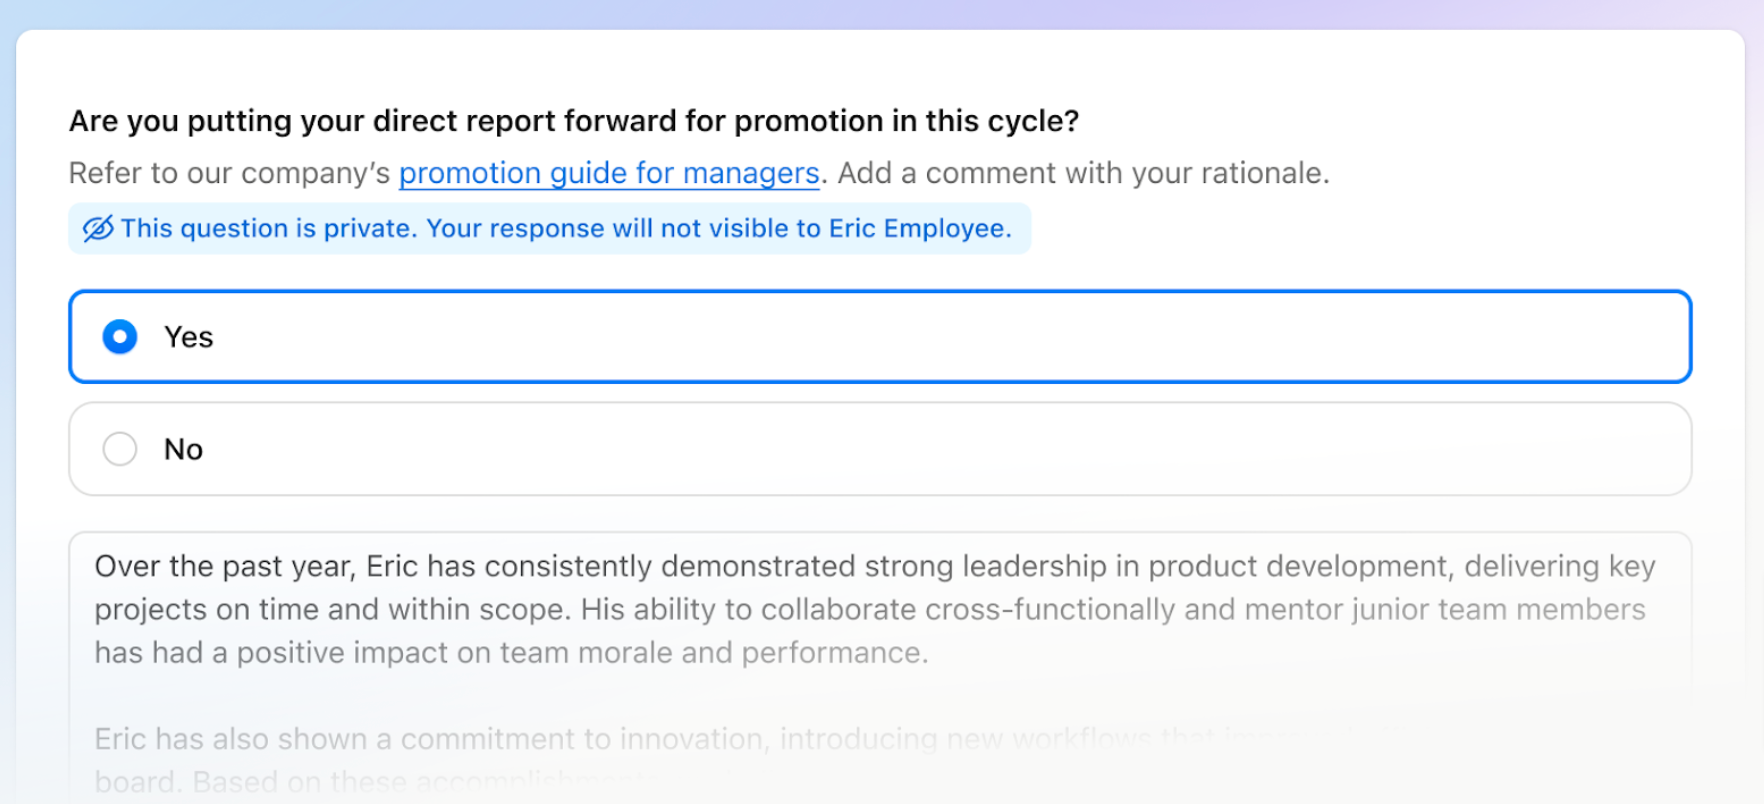Click the "Yes" option label text
The width and height of the screenshot is (1764, 804).
tap(189, 337)
